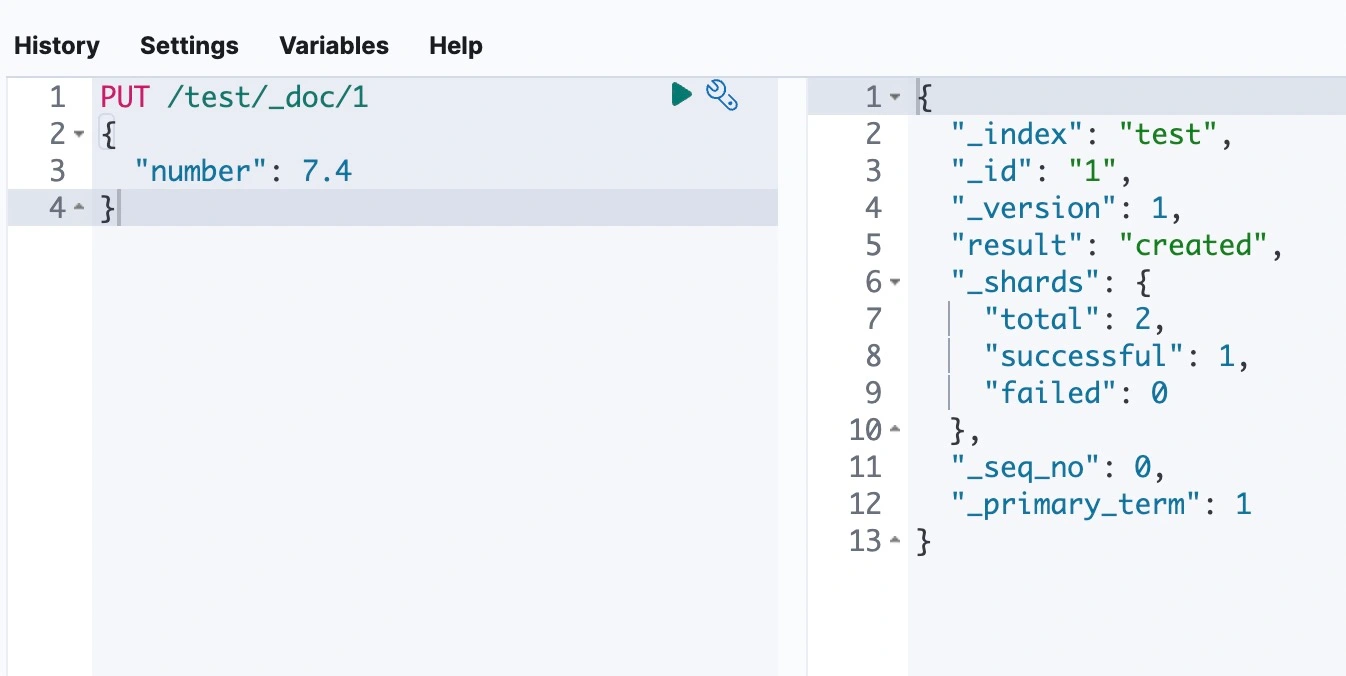Click the fold arrow at response line 10
1346x676 pixels.
pos(895,430)
